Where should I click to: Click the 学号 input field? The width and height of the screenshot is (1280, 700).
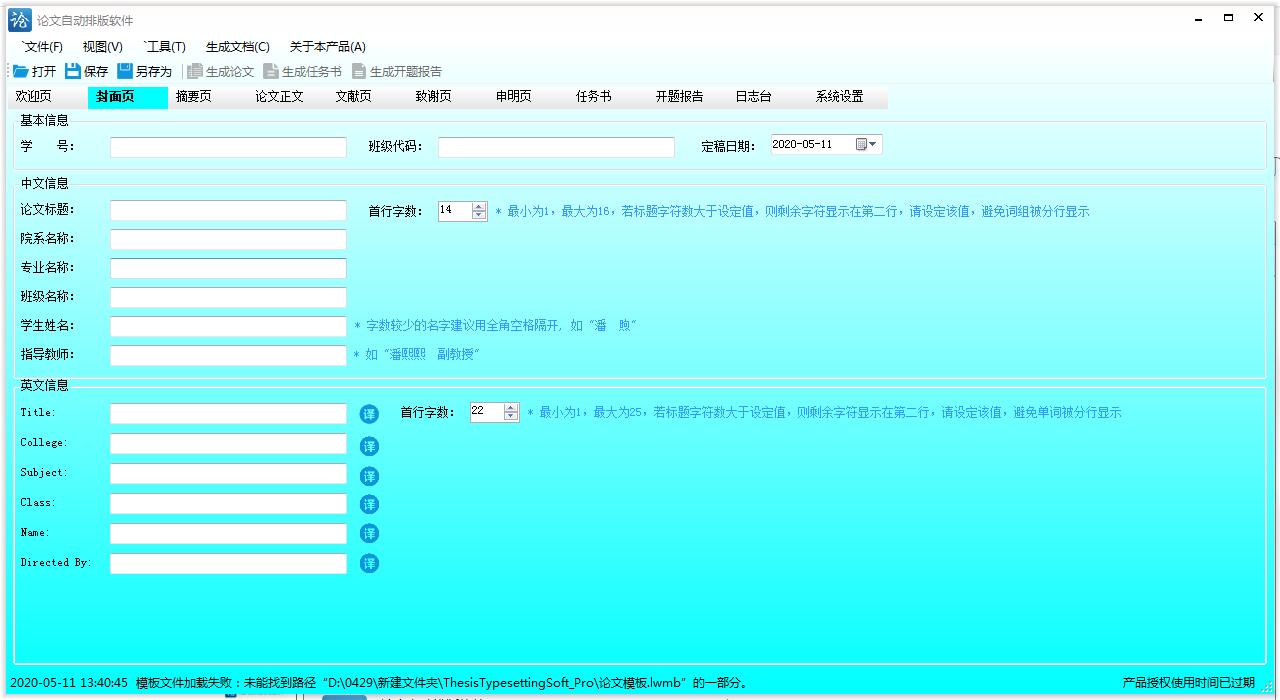[x=228, y=147]
